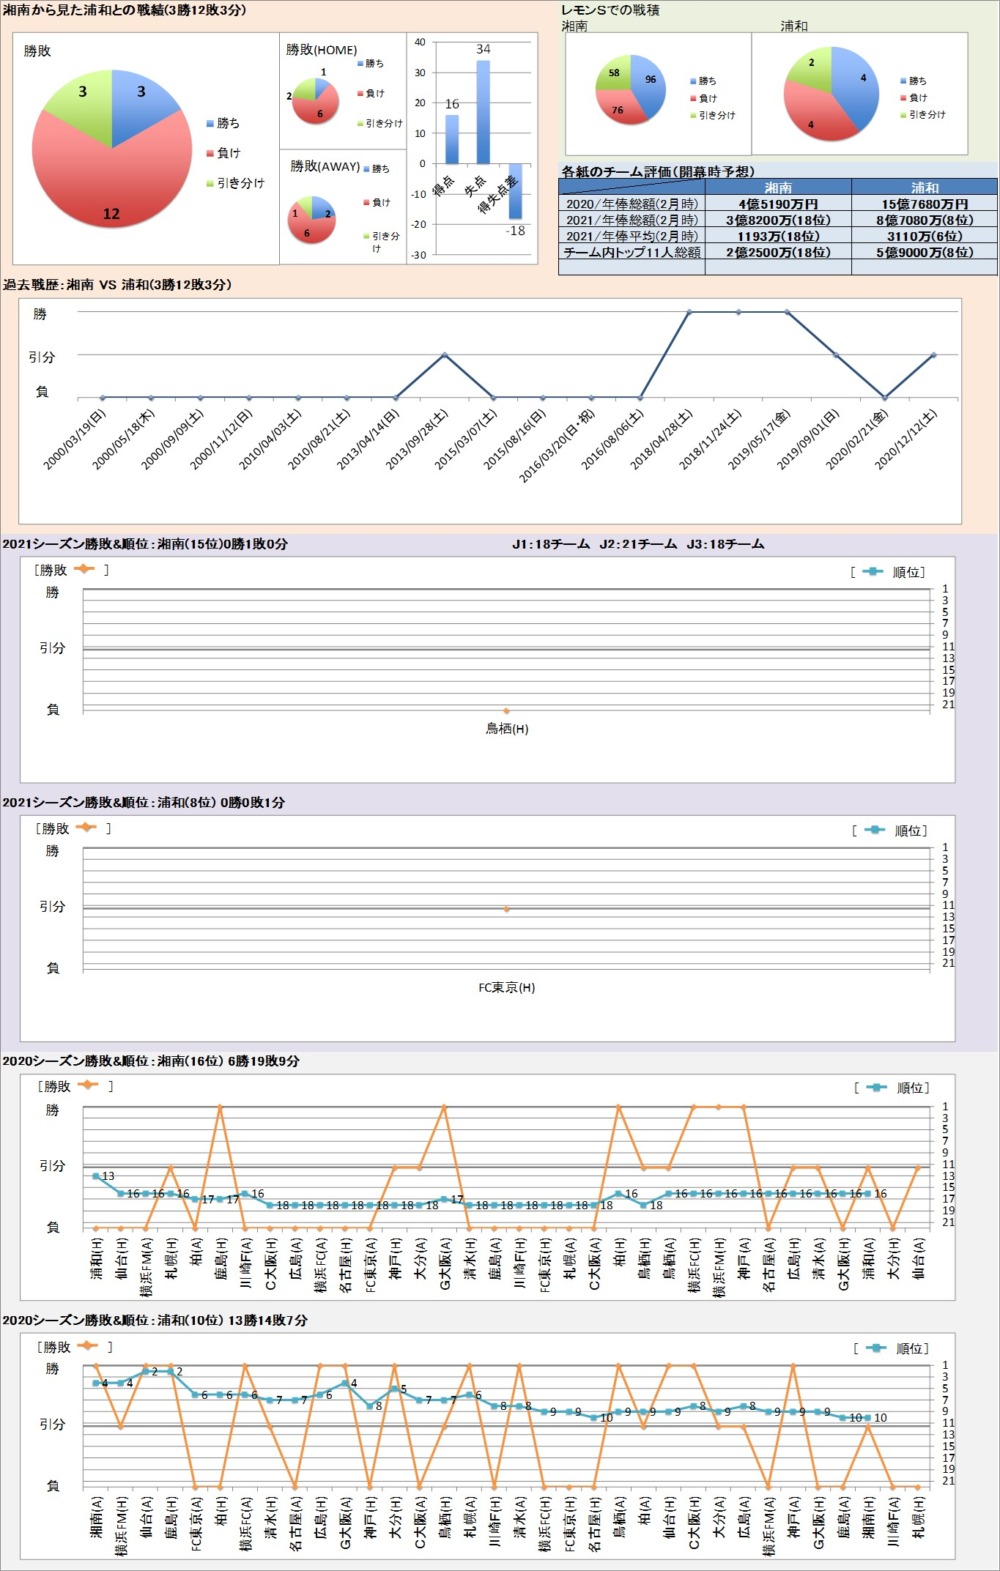Viewport: 1000px width, 1571px height.
Task: Click the 湘南(A) axis label in 2020 浦和 chart
Action: 97,1517
